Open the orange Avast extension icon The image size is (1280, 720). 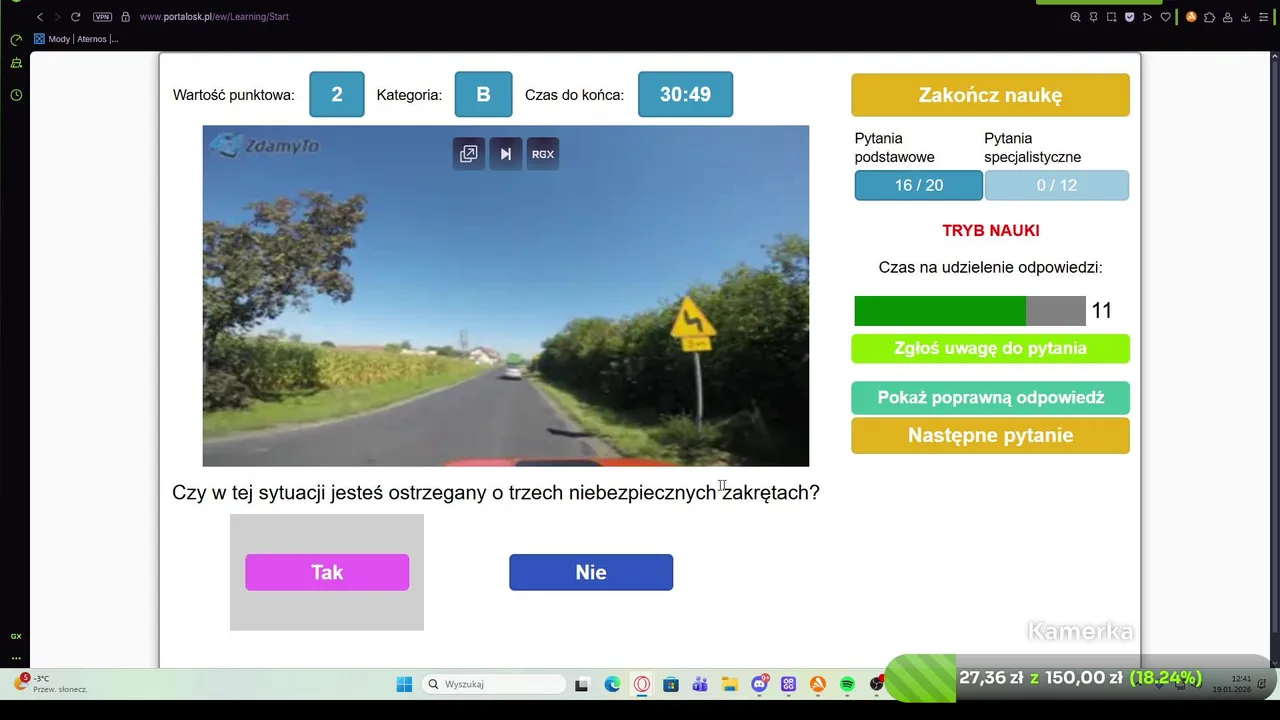[1191, 17]
